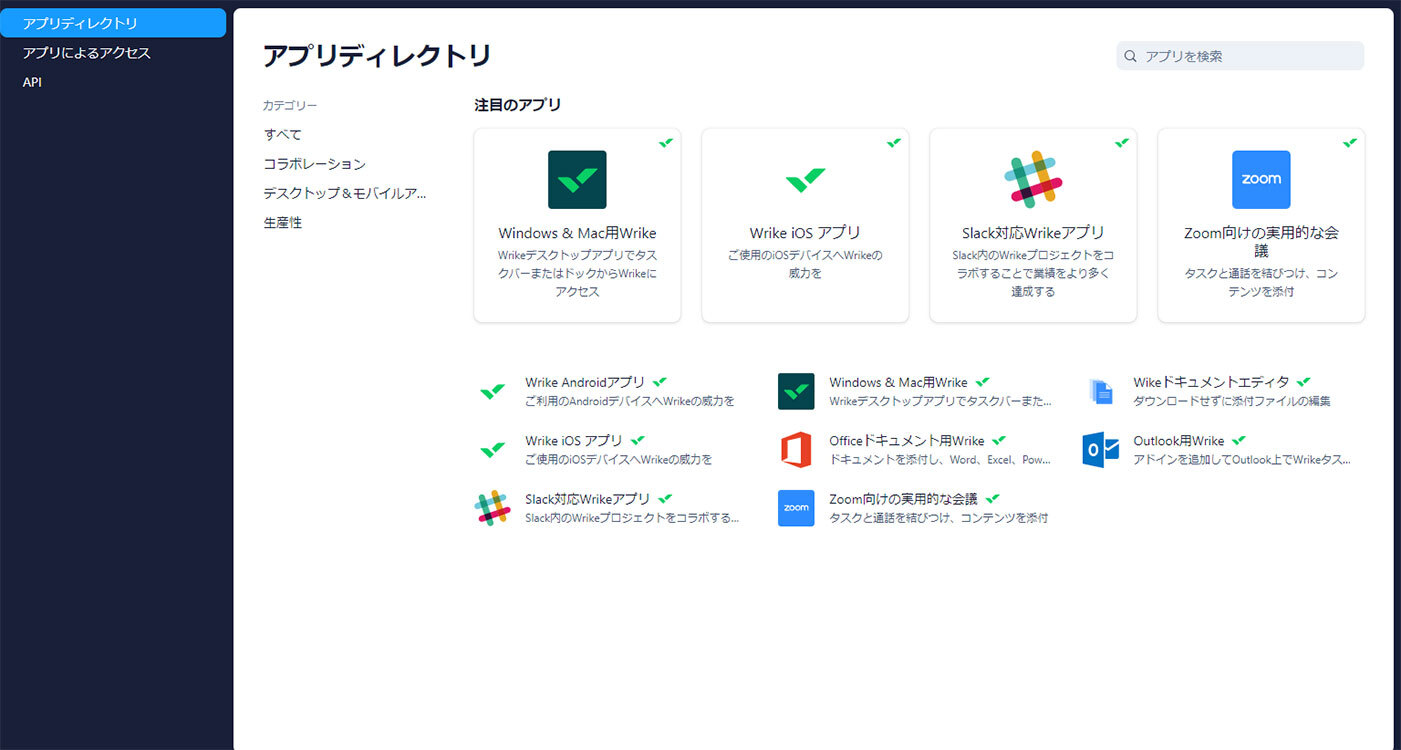The height and width of the screenshot is (750, 1401).
Task: Filter by コラボレーション category
Action: (315, 164)
